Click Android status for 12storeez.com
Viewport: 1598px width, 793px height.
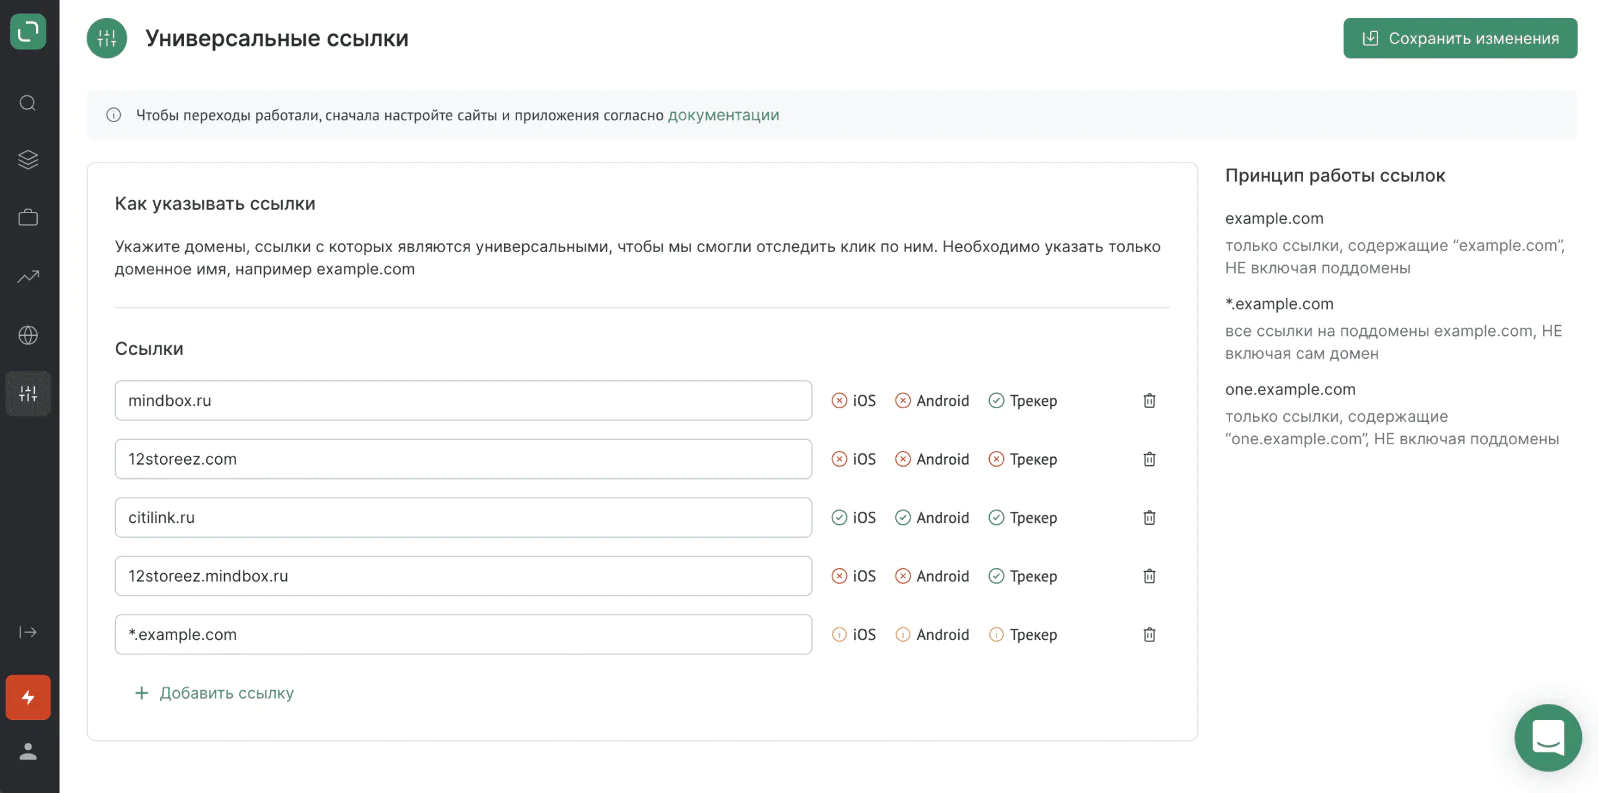coord(932,459)
